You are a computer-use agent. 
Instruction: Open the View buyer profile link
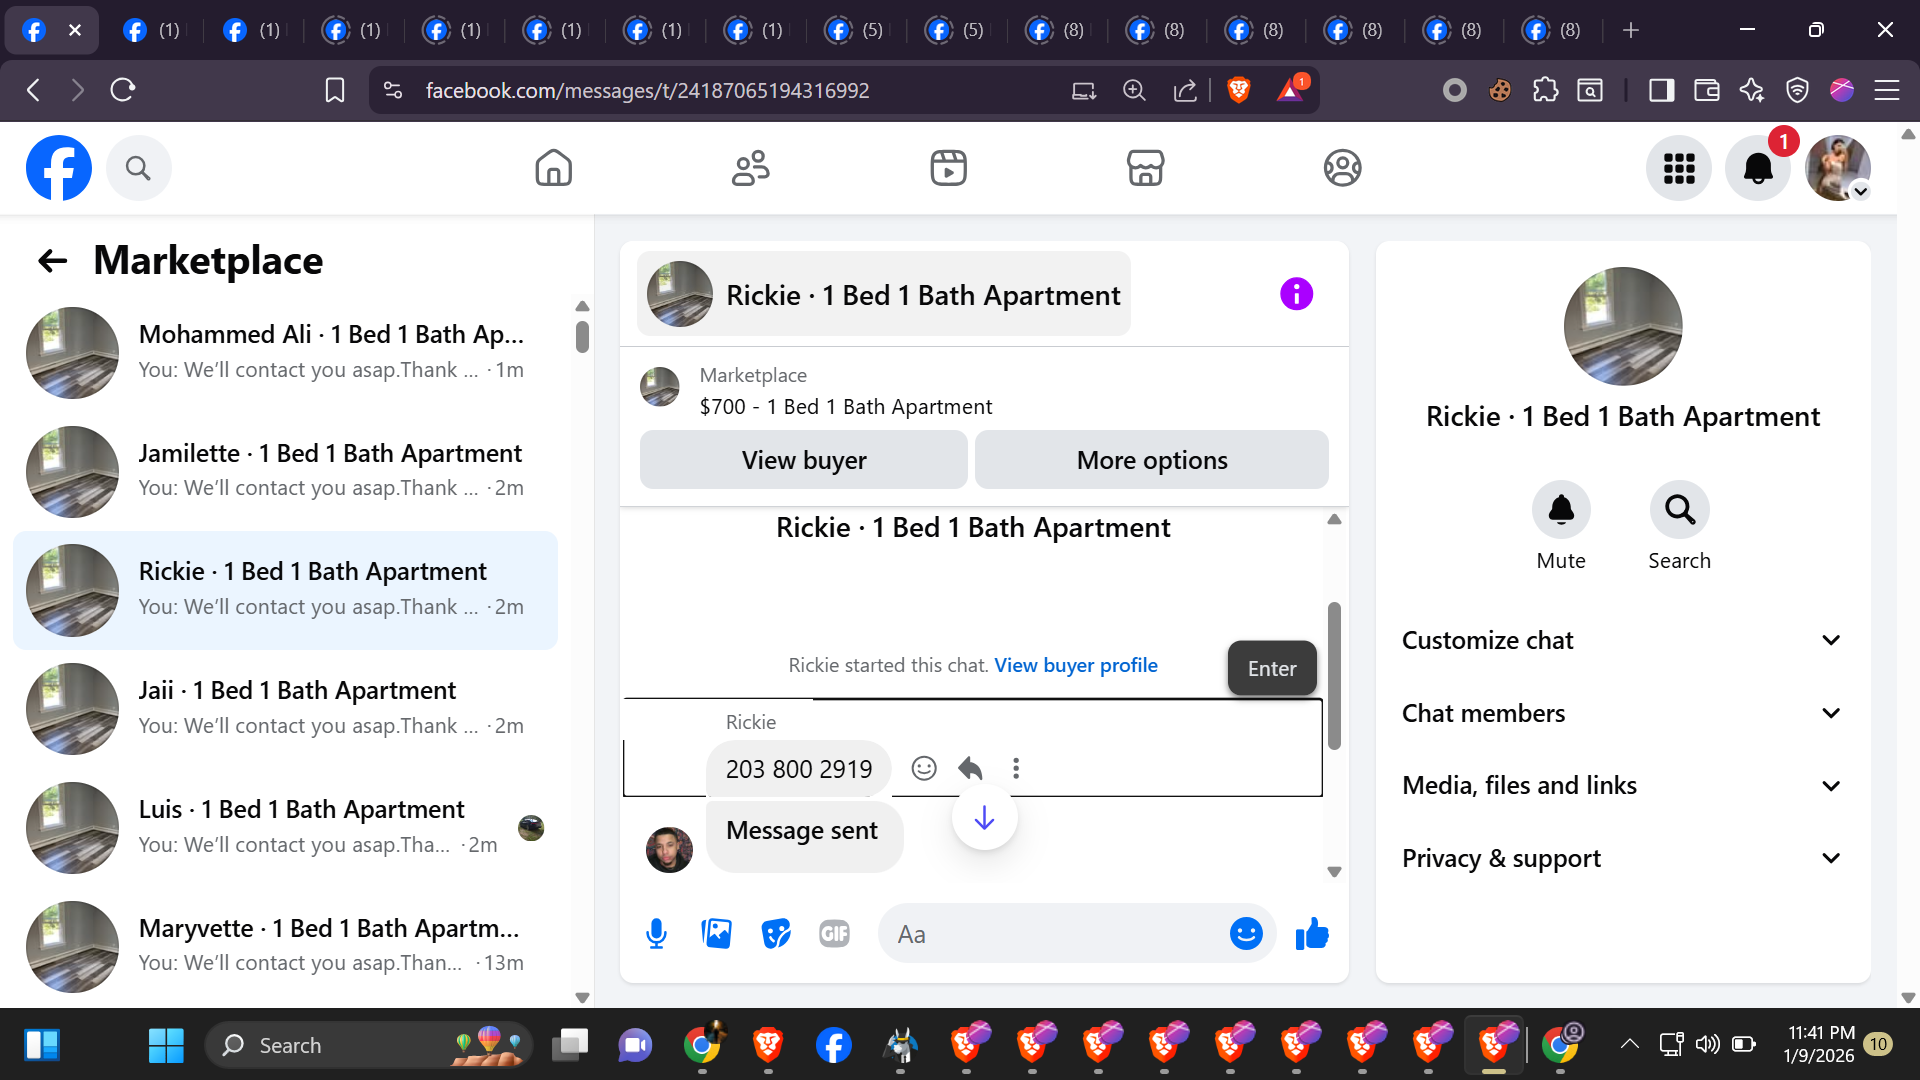[1075, 665]
